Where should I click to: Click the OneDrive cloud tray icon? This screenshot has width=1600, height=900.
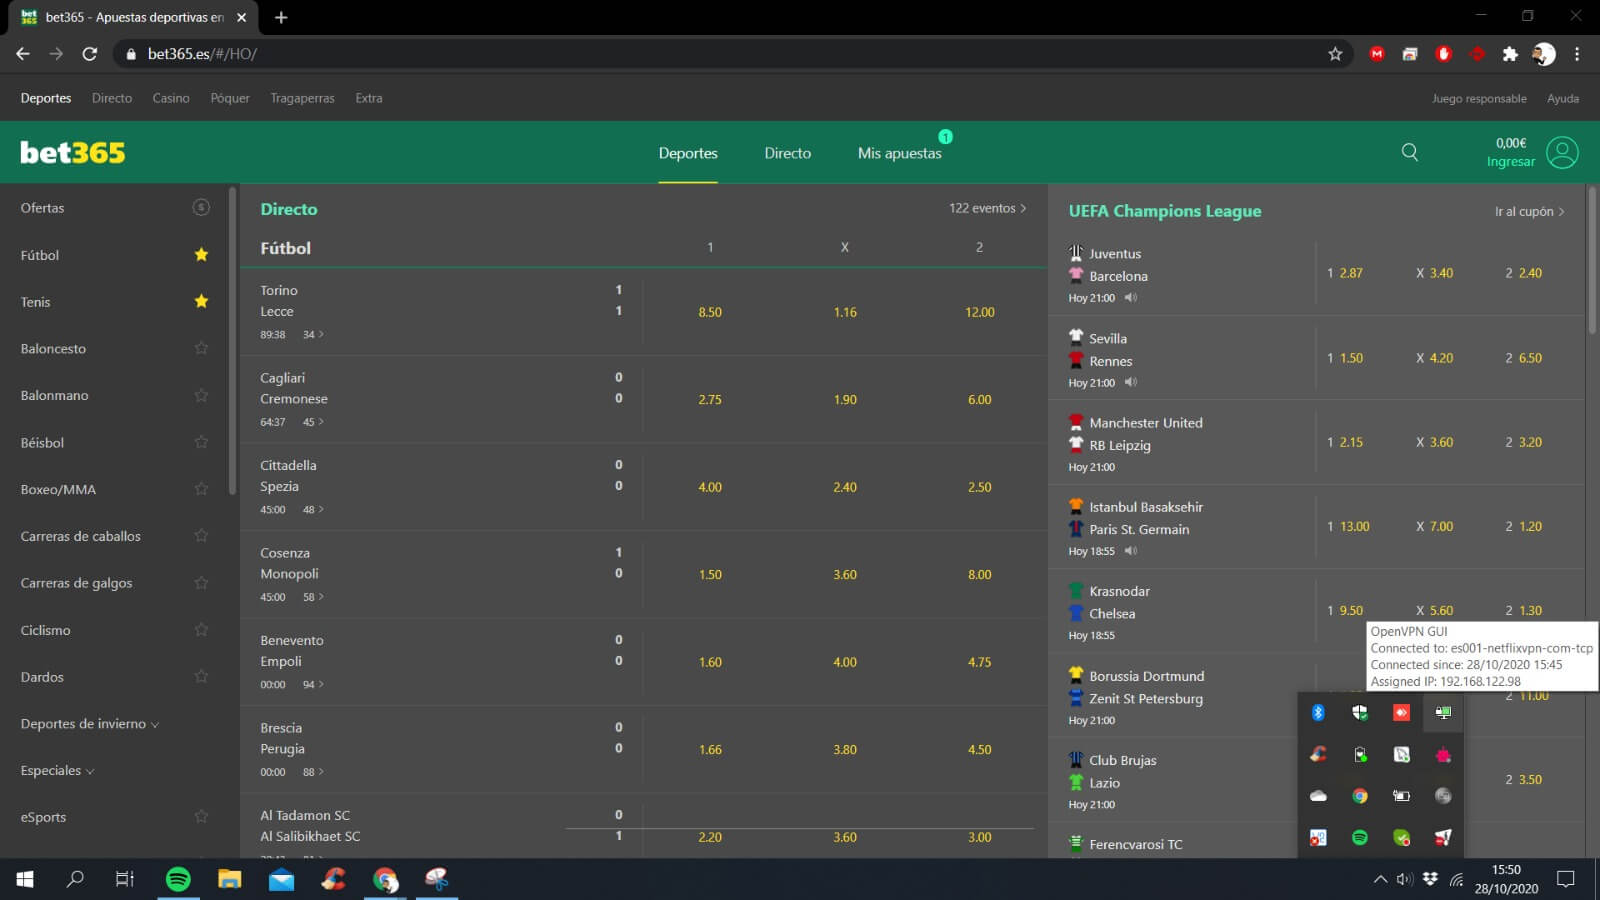(1318, 796)
